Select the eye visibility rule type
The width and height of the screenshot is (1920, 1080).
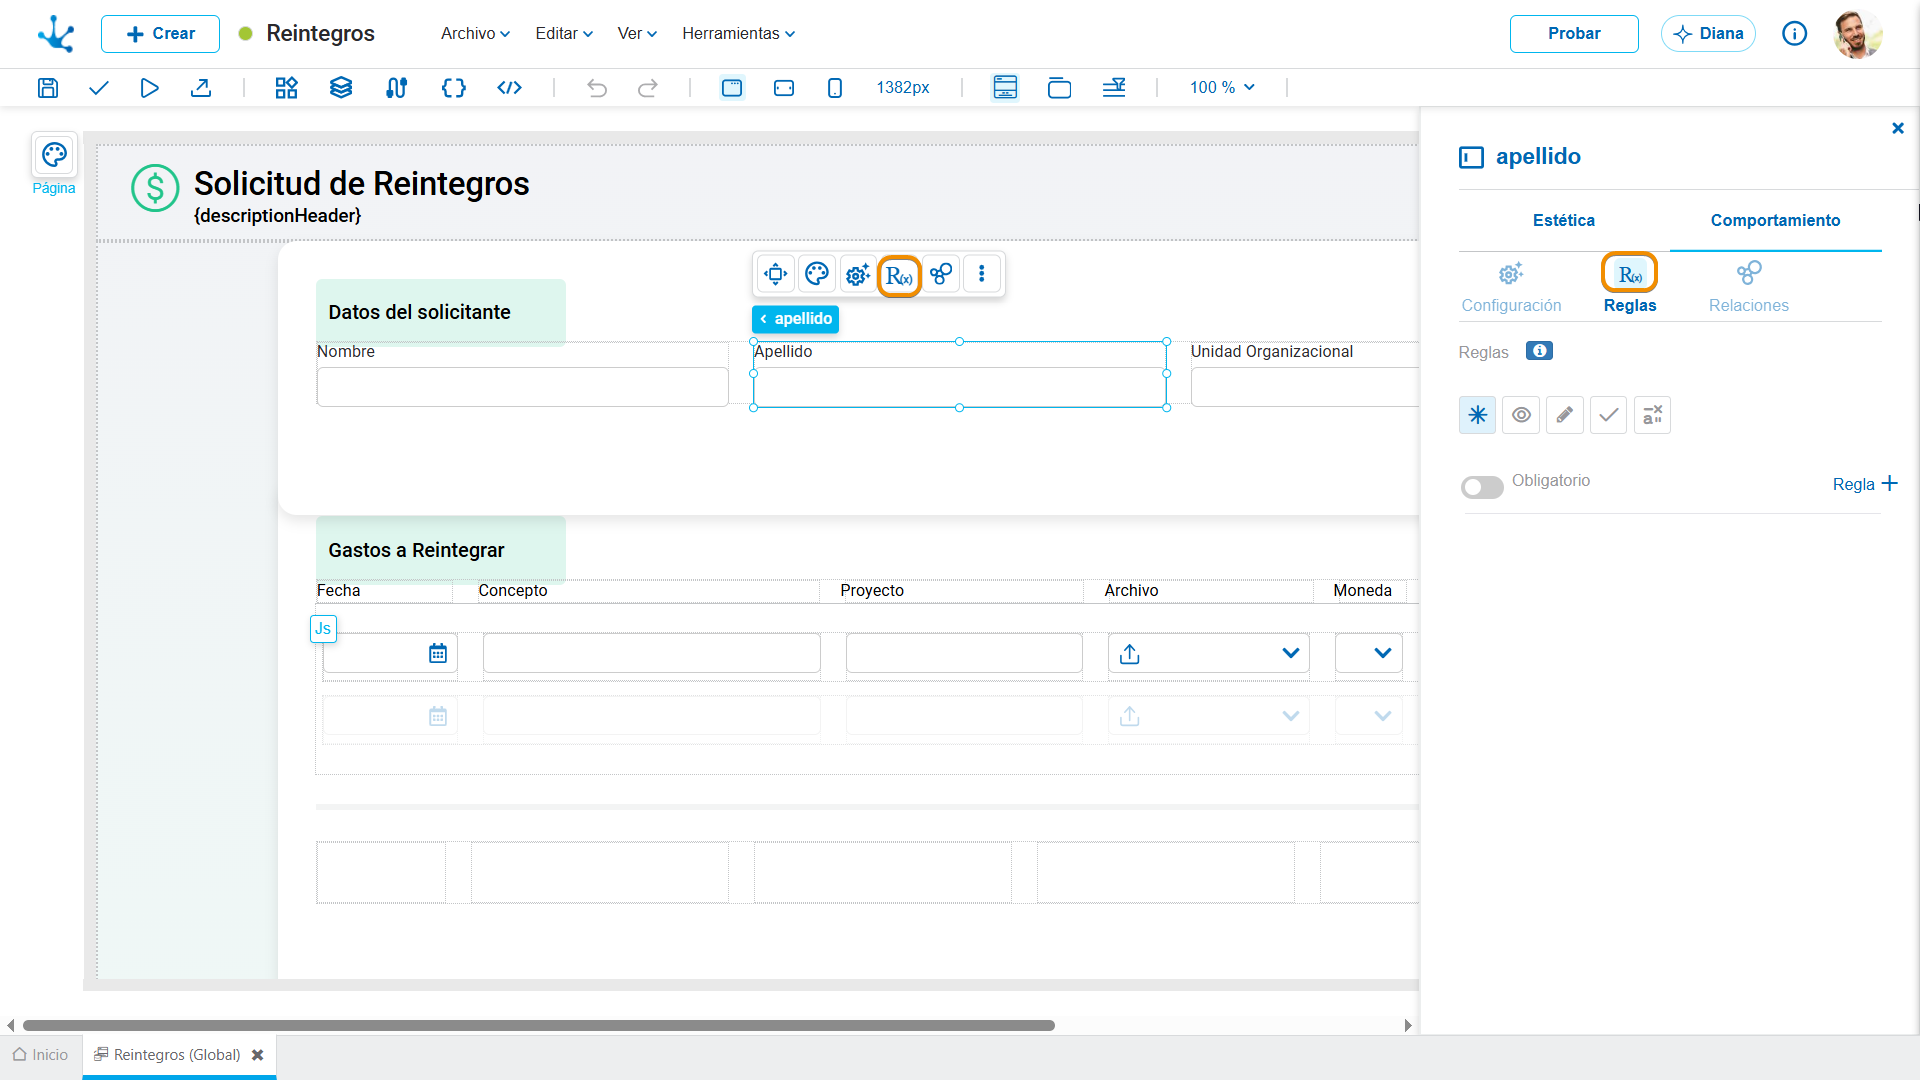point(1521,415)
